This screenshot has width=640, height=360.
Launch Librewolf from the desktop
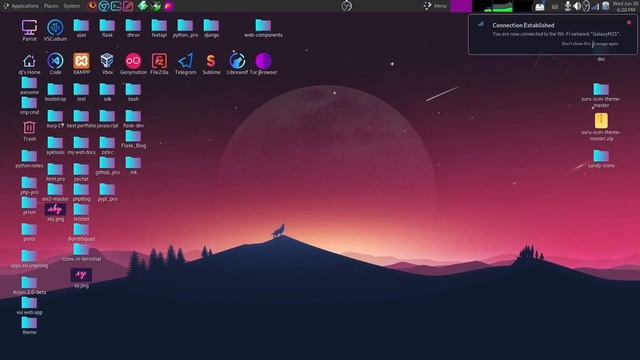click(237, 64)
